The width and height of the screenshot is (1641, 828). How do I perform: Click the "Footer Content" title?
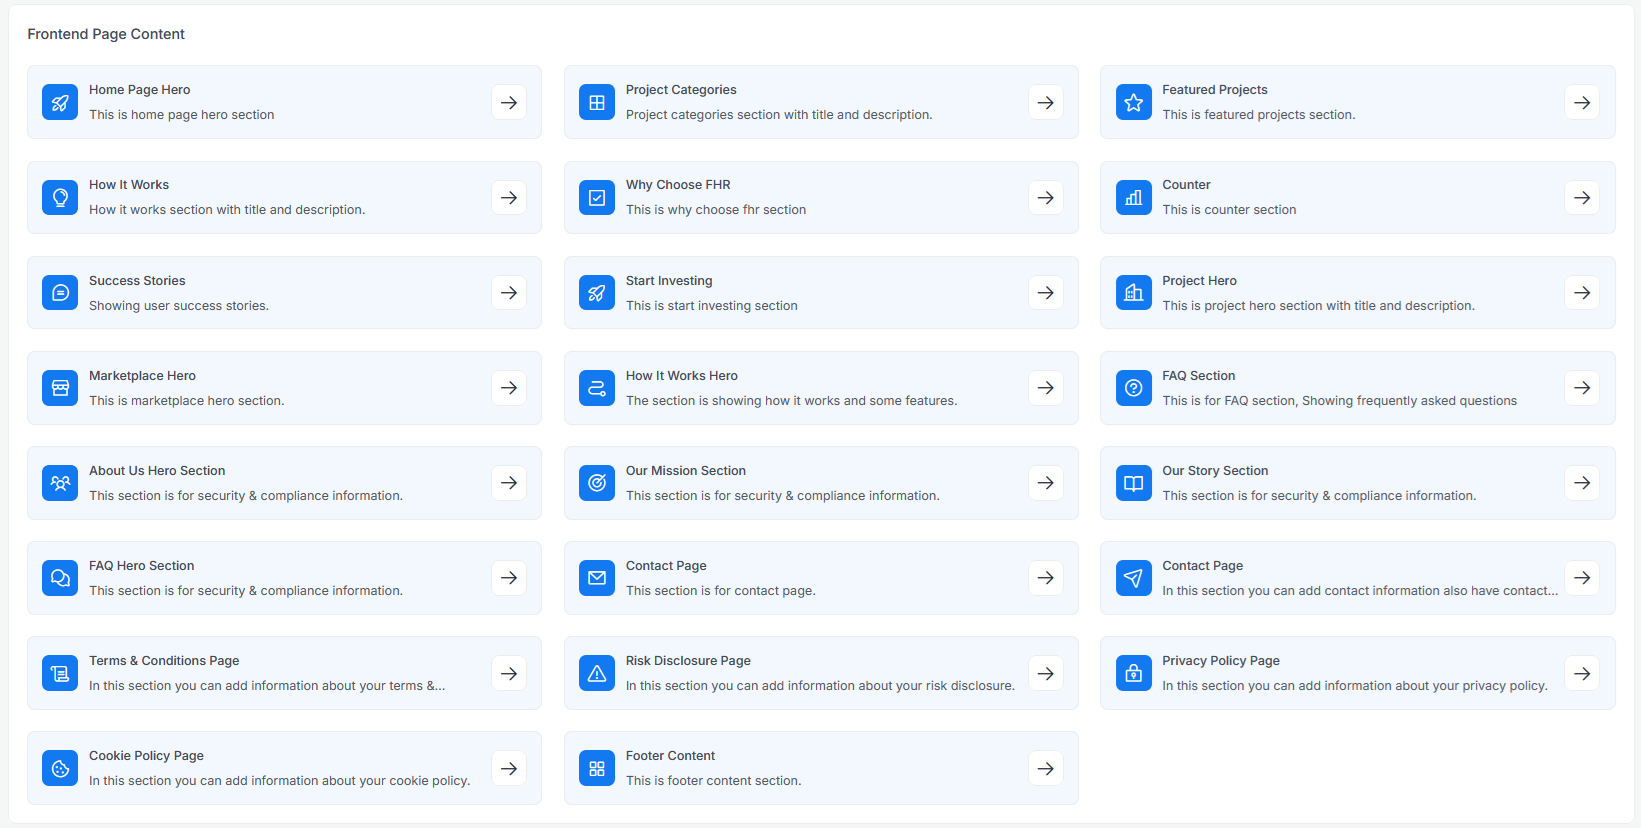(670, 756)
